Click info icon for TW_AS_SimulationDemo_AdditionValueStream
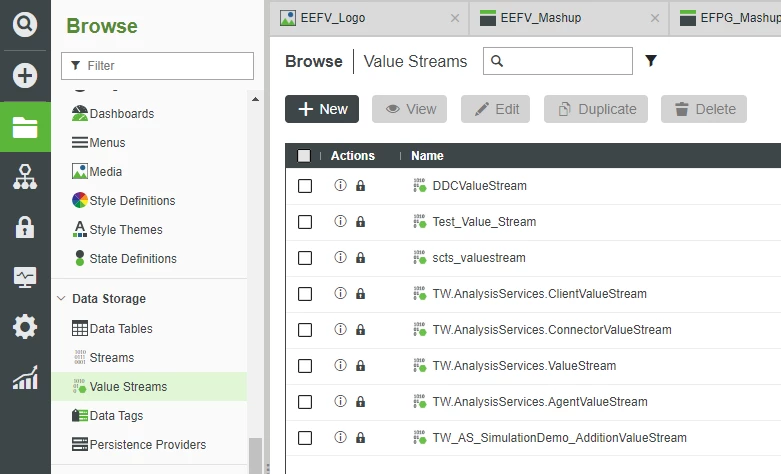The width and height of the screenshot is (781, 474). 340,437
